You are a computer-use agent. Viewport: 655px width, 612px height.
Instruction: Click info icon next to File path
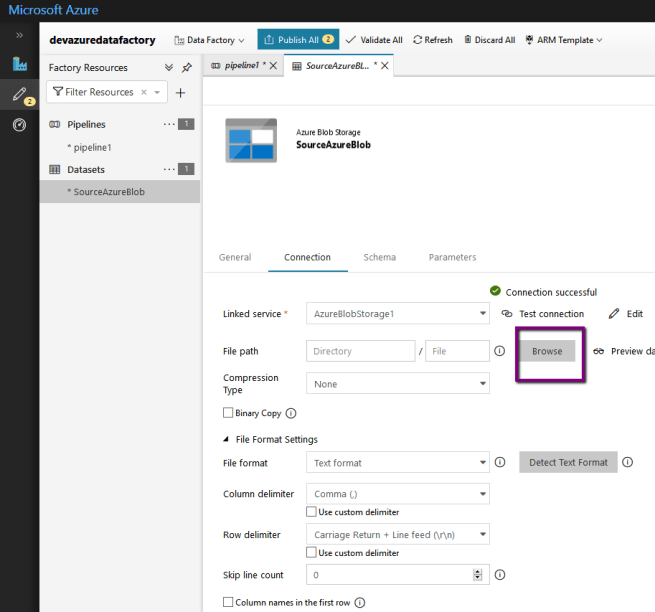(499, 351)
